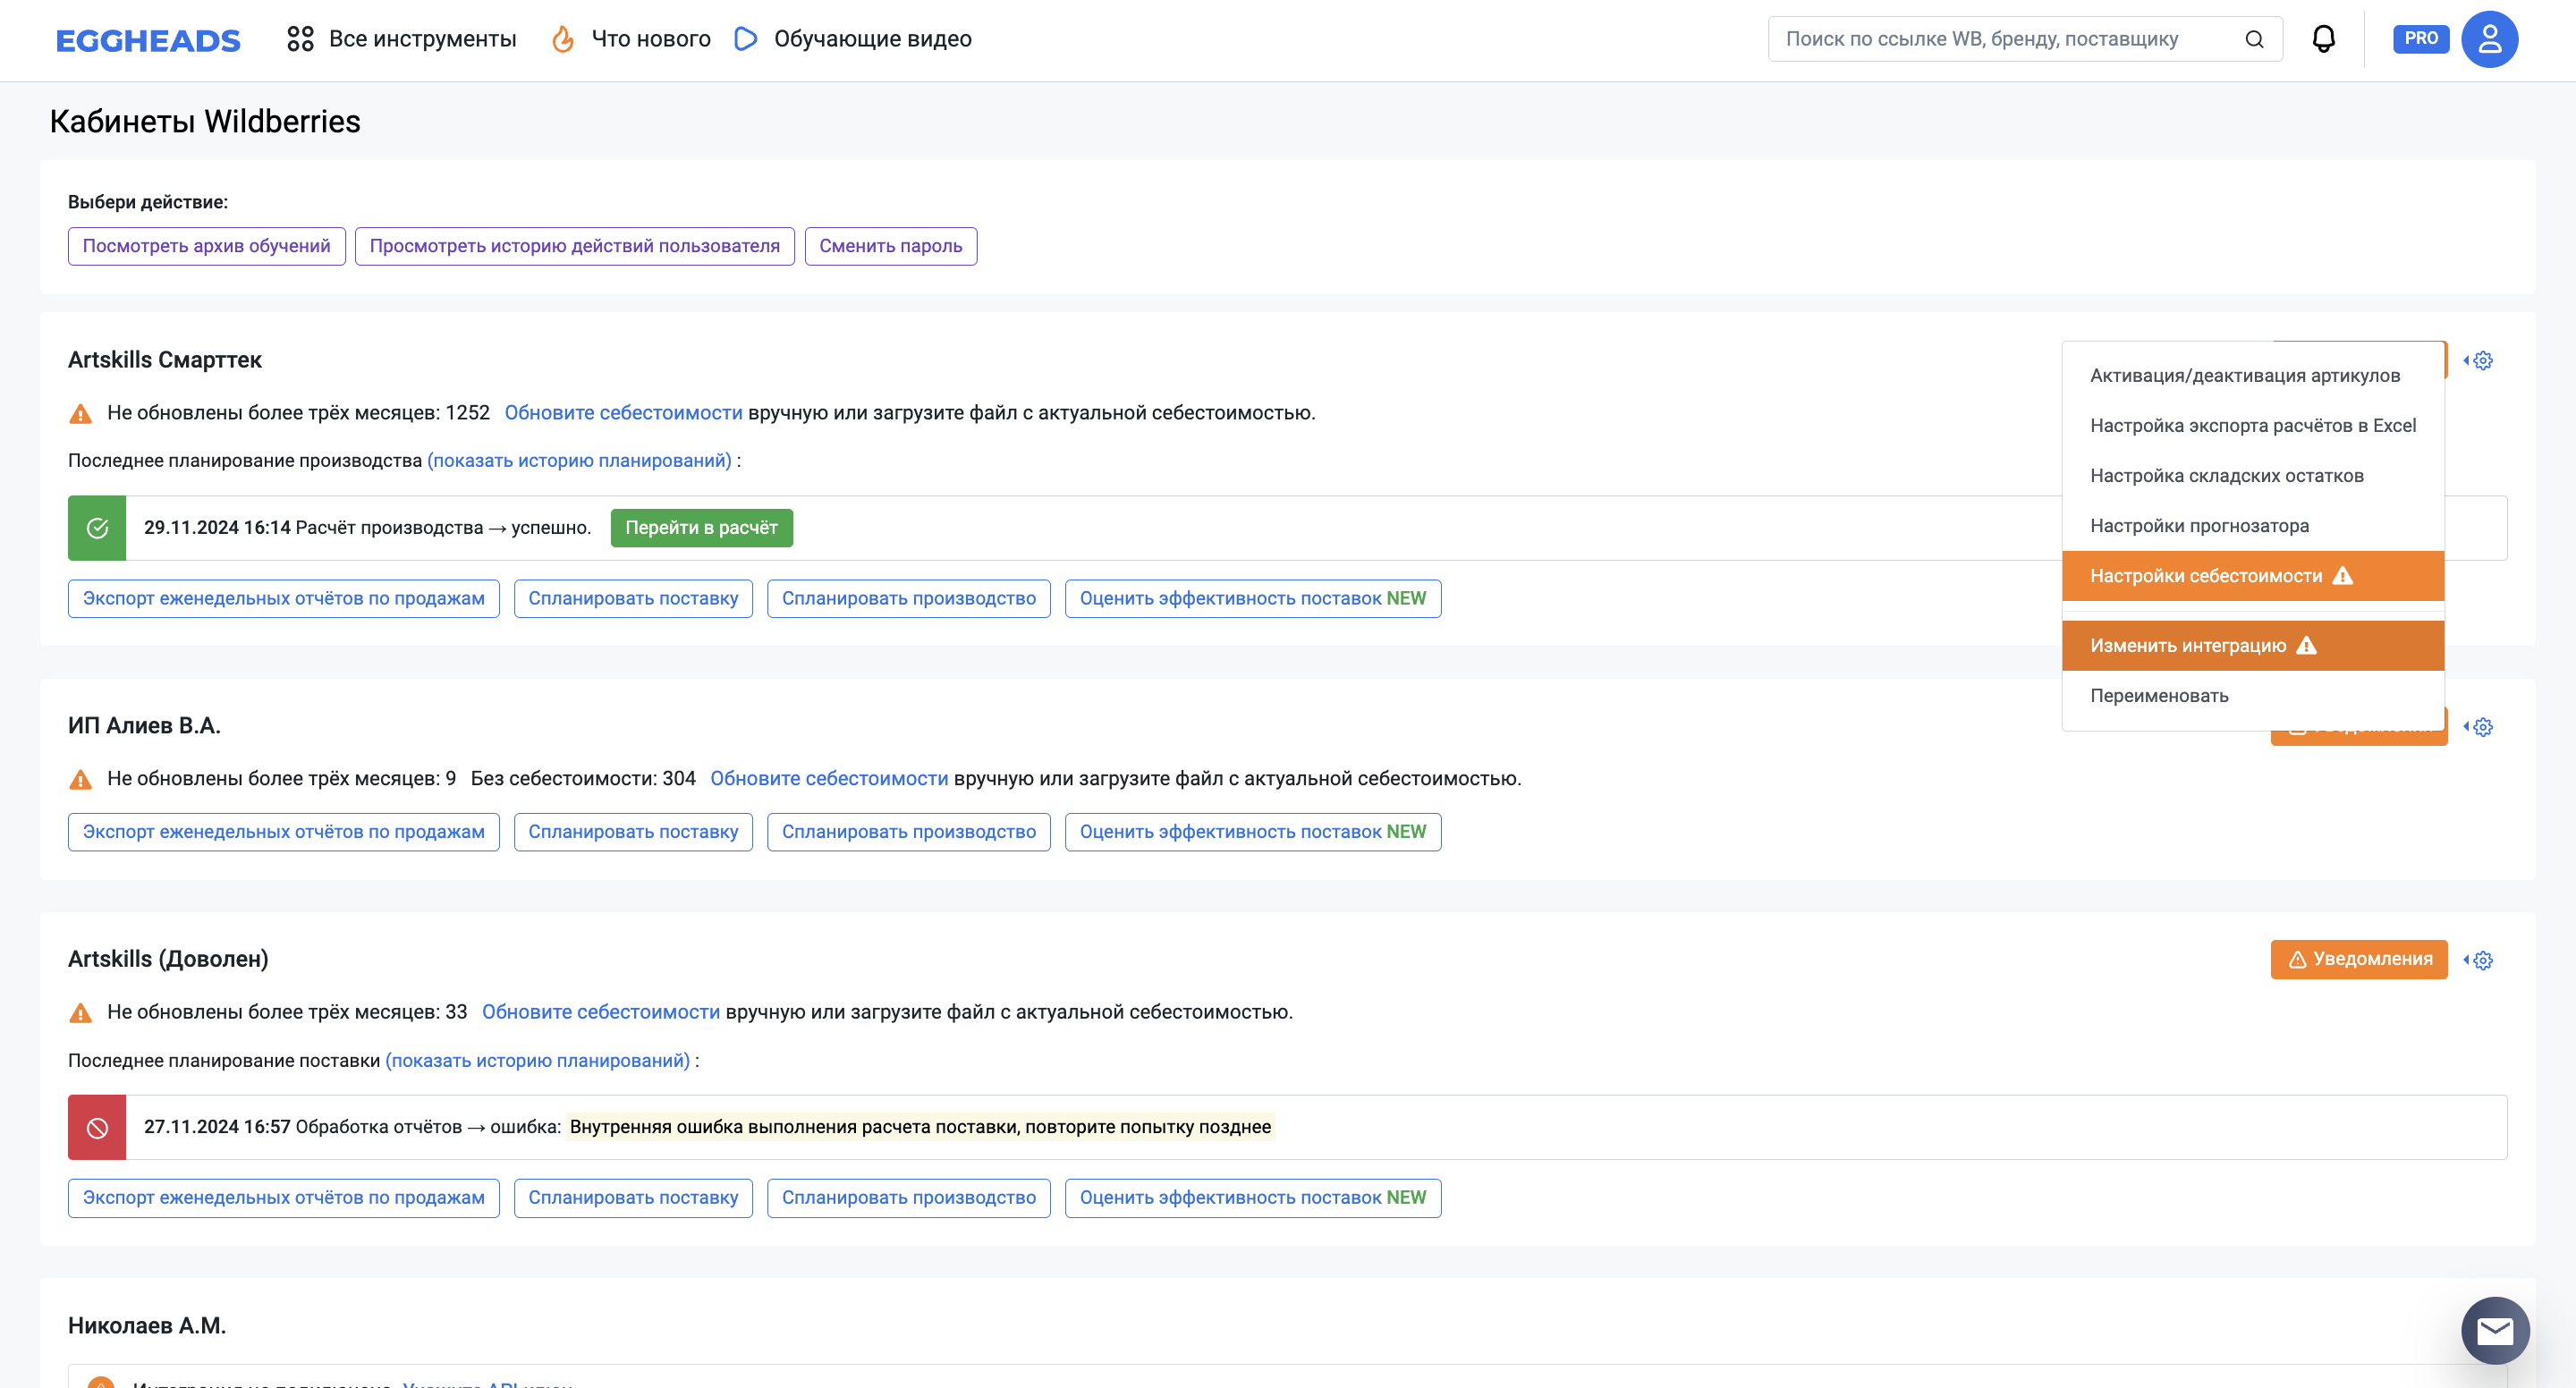
Task: Click the search magnifier icon
Action: pyautogui.click(x=2254, y=39)
